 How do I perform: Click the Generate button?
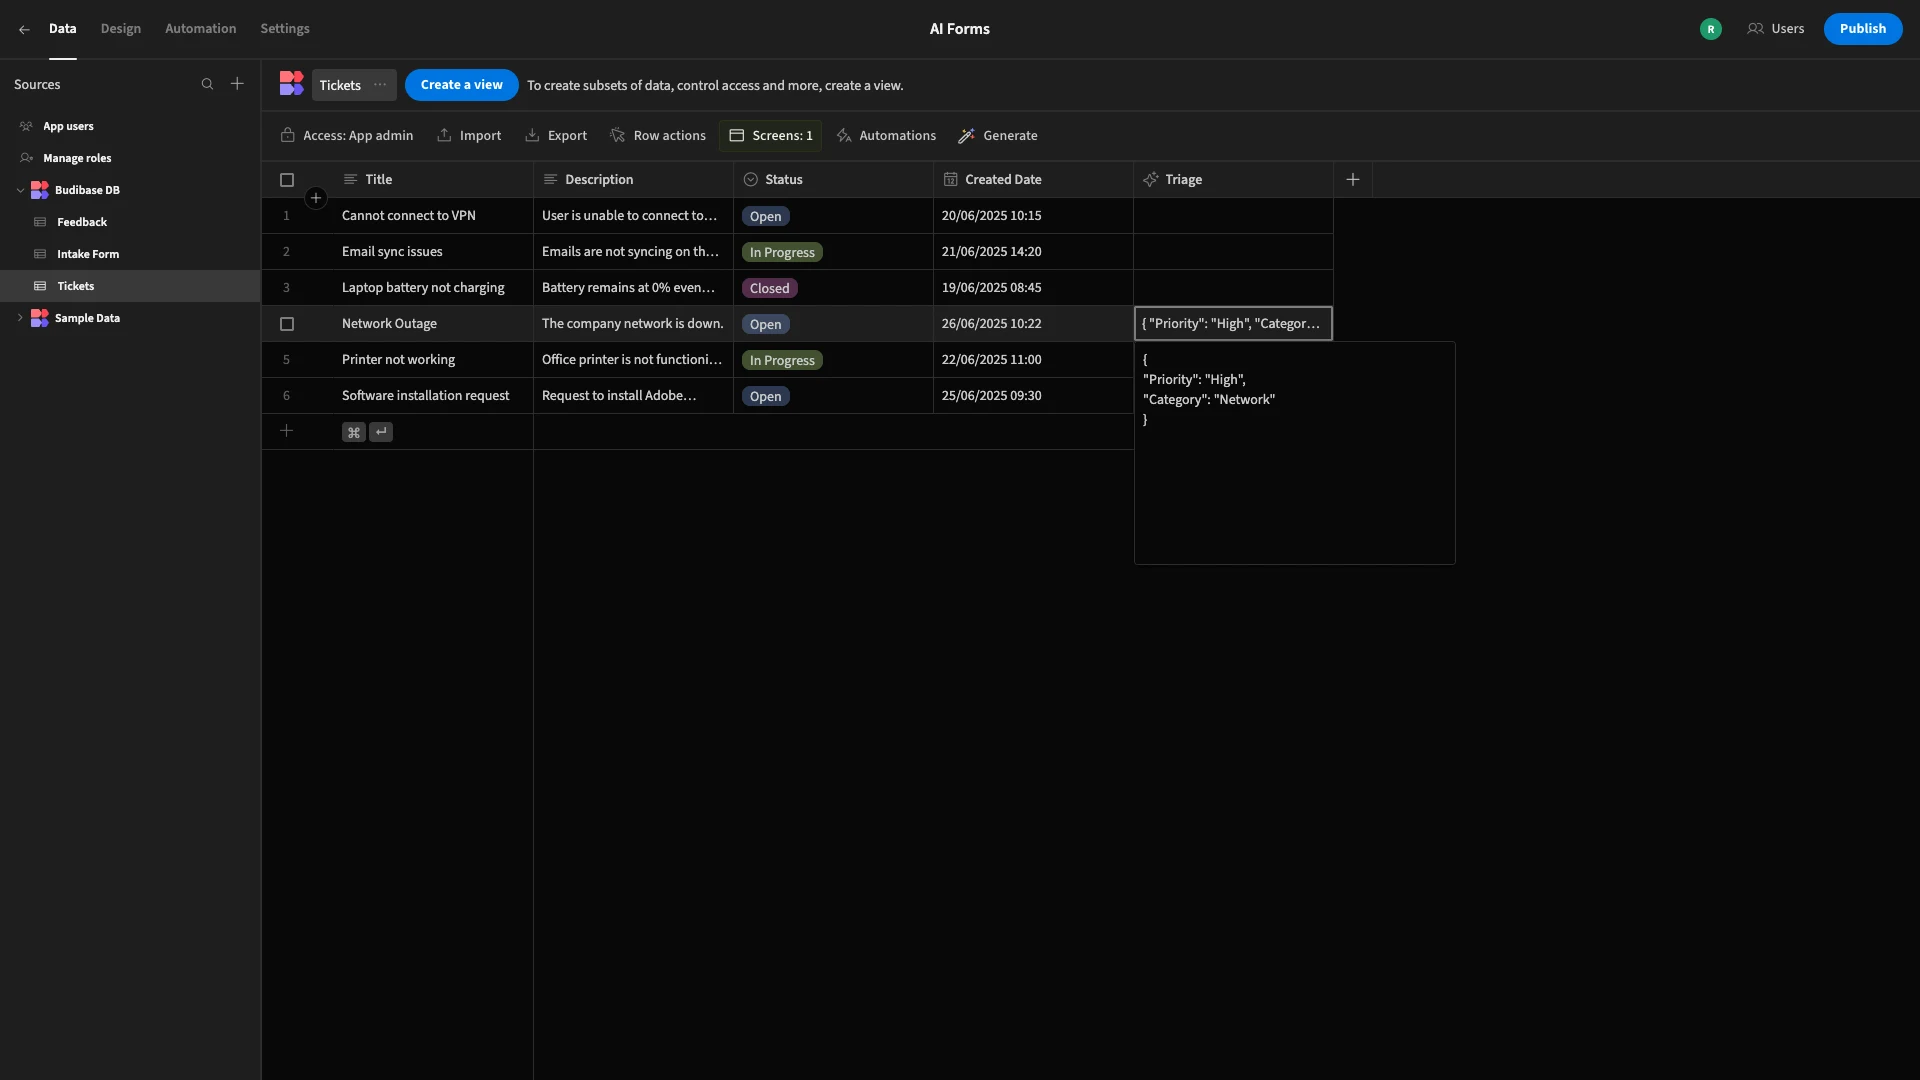point(998,136)
